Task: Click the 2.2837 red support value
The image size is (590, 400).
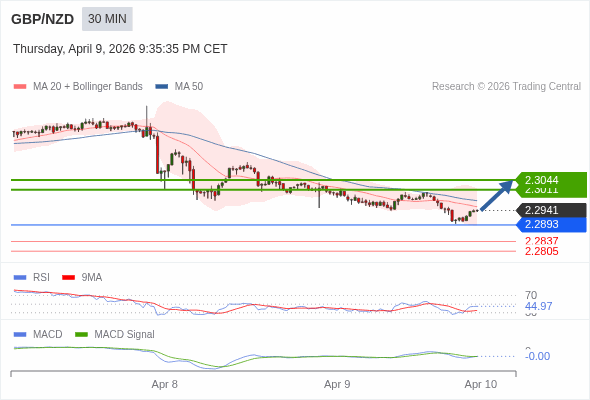Action: point(541,241)
